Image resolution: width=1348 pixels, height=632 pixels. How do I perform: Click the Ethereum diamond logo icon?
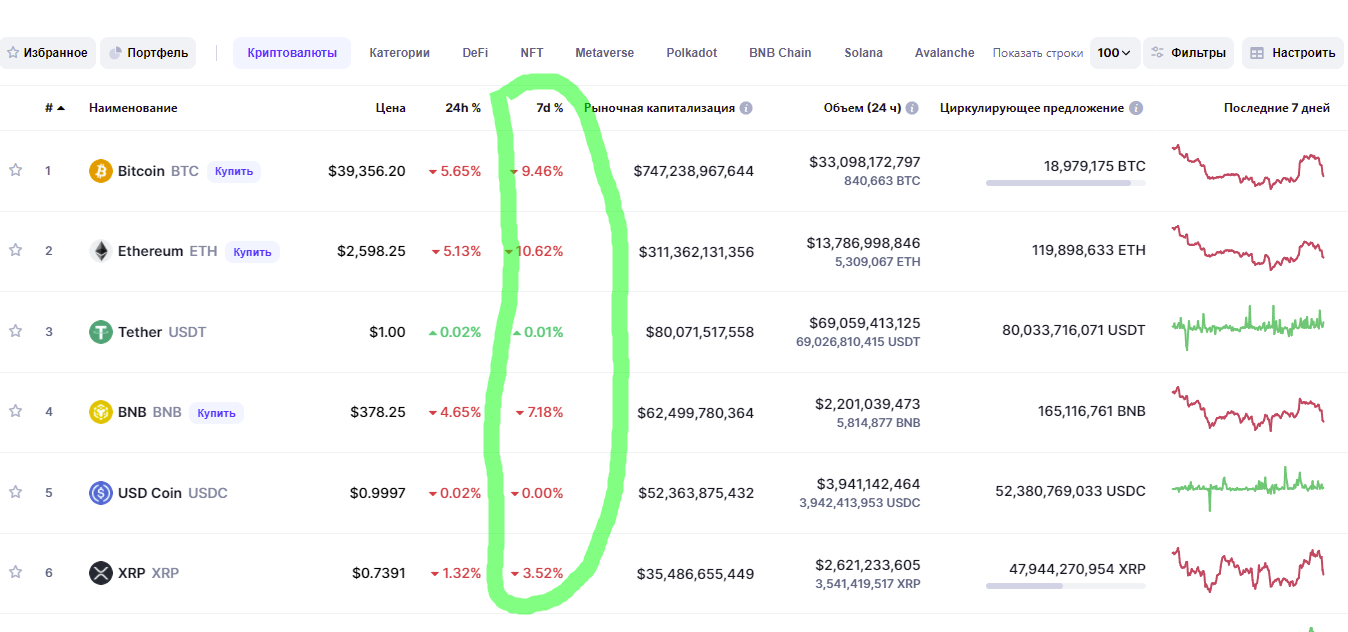100,251
